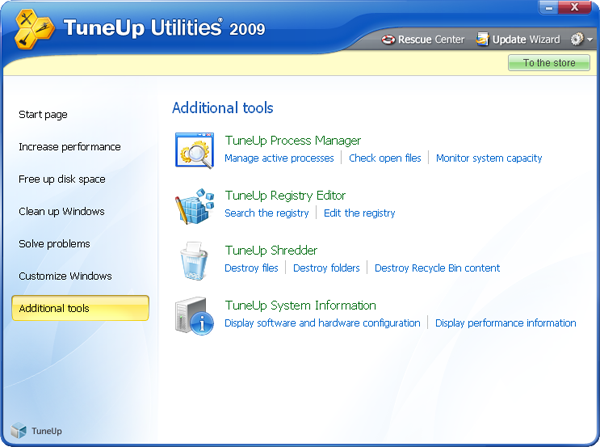This screenshot has width=600, height=447.
Task: Open the settings gear dropdown
Action: (582, 39)
